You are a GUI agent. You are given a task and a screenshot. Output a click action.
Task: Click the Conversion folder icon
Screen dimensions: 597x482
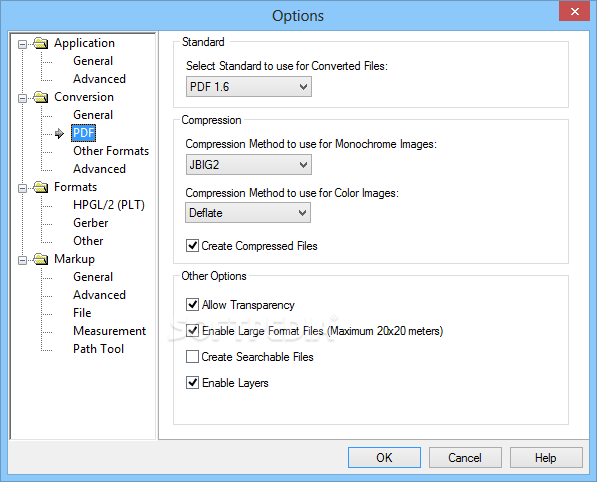tap(40, 97)
